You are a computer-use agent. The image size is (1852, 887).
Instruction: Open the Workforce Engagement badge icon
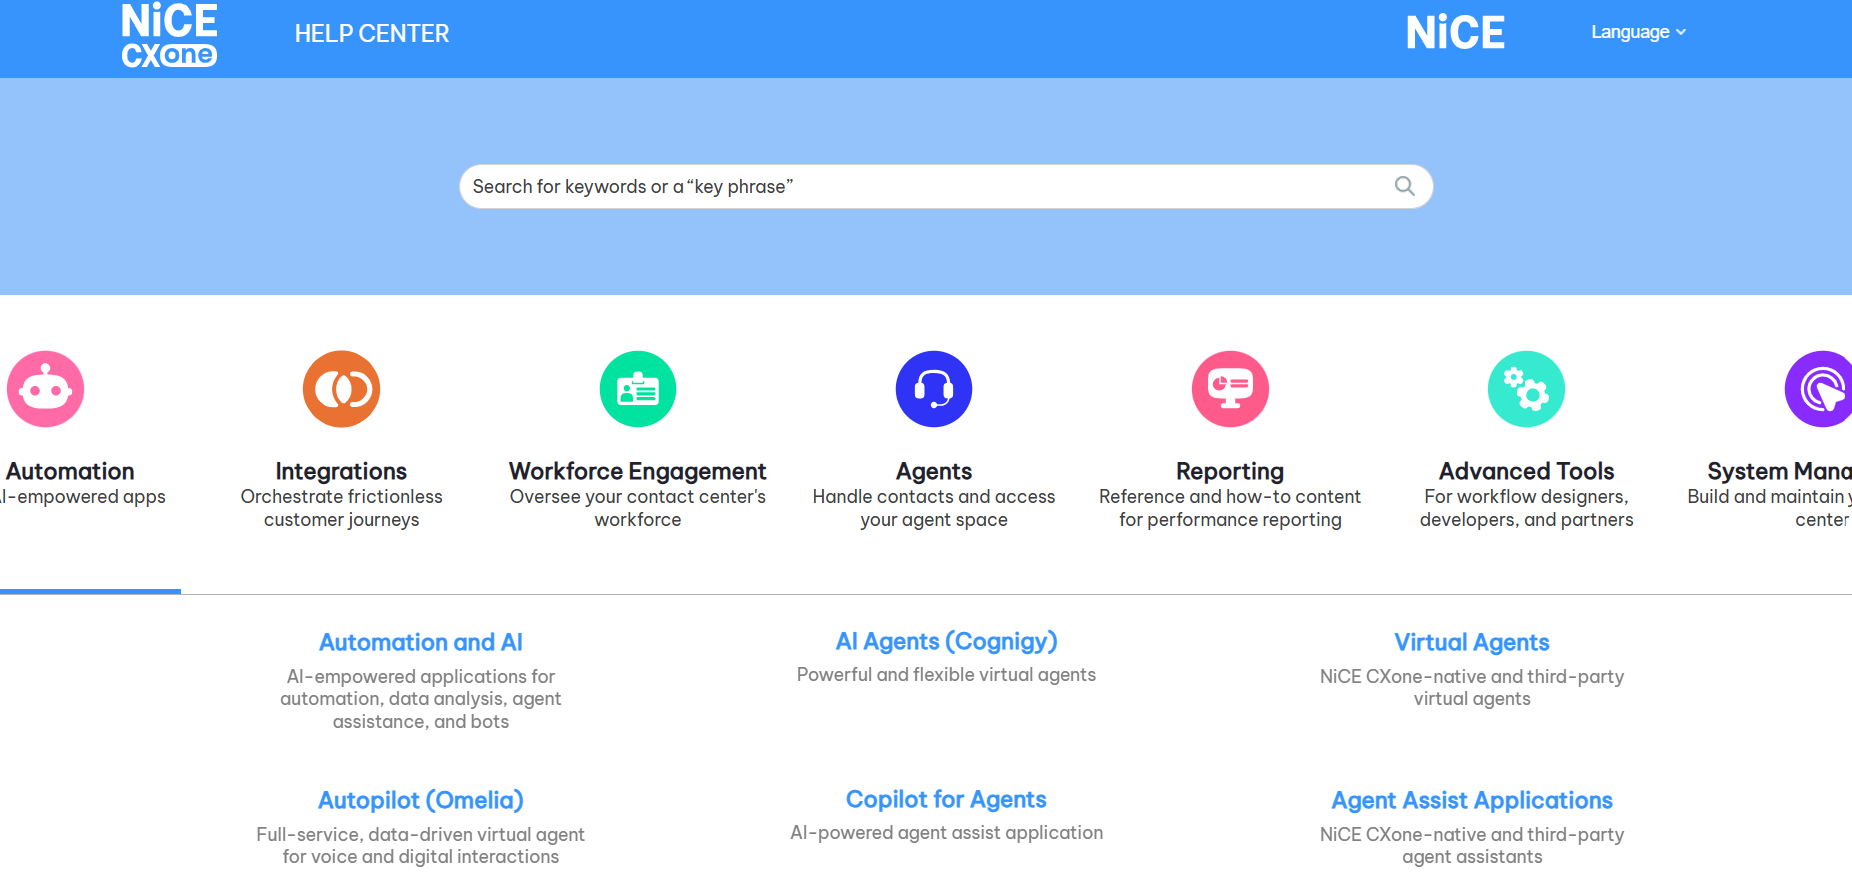point(638,389)
